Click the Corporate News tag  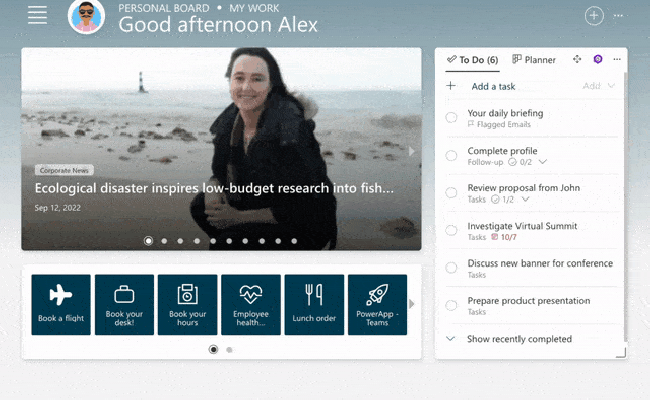(64, 170)
